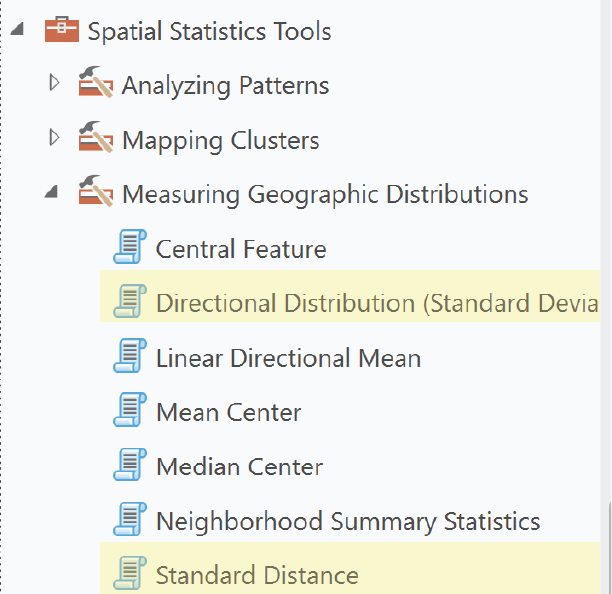This screenshot has width=612, height=594.
Task: Click the Spatial Statistics Tools toolbox icon
Action: pos(62,29)
